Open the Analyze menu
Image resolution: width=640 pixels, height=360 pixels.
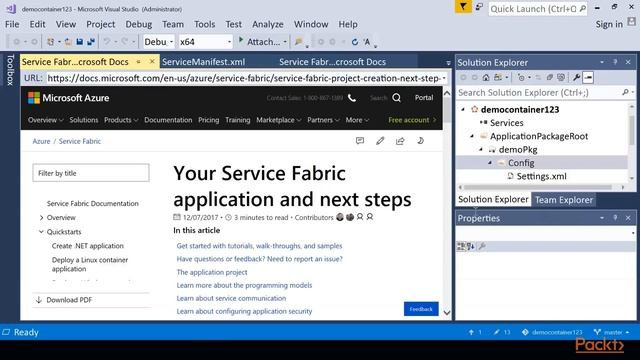[x=268, y=24]
